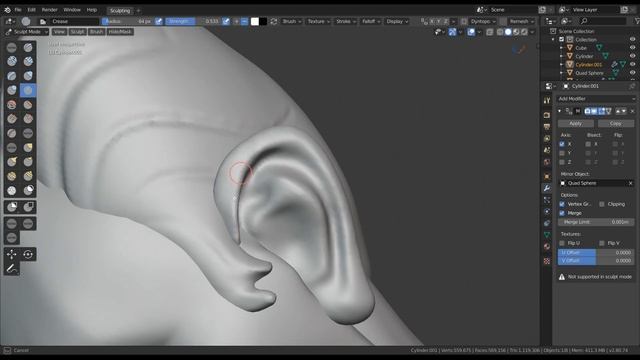Viewport: 640px width, 360px height.
Task: Select the Annotate pencil tool
Action: (x=11, y=269)
